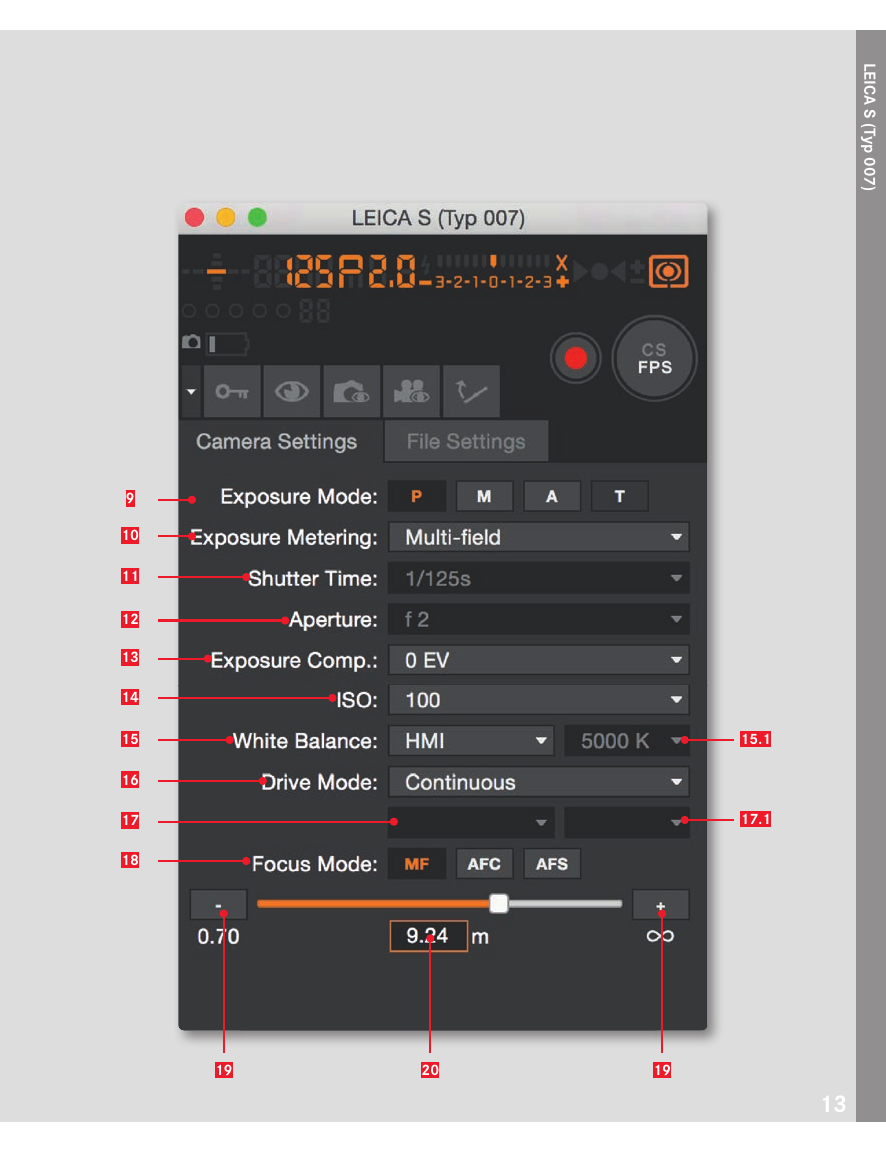Viewport: 886px width, 1152px height.
Task: Open Drive Mode Continuous dropdown
Action: pyautogui.click(x=539, y=782)
